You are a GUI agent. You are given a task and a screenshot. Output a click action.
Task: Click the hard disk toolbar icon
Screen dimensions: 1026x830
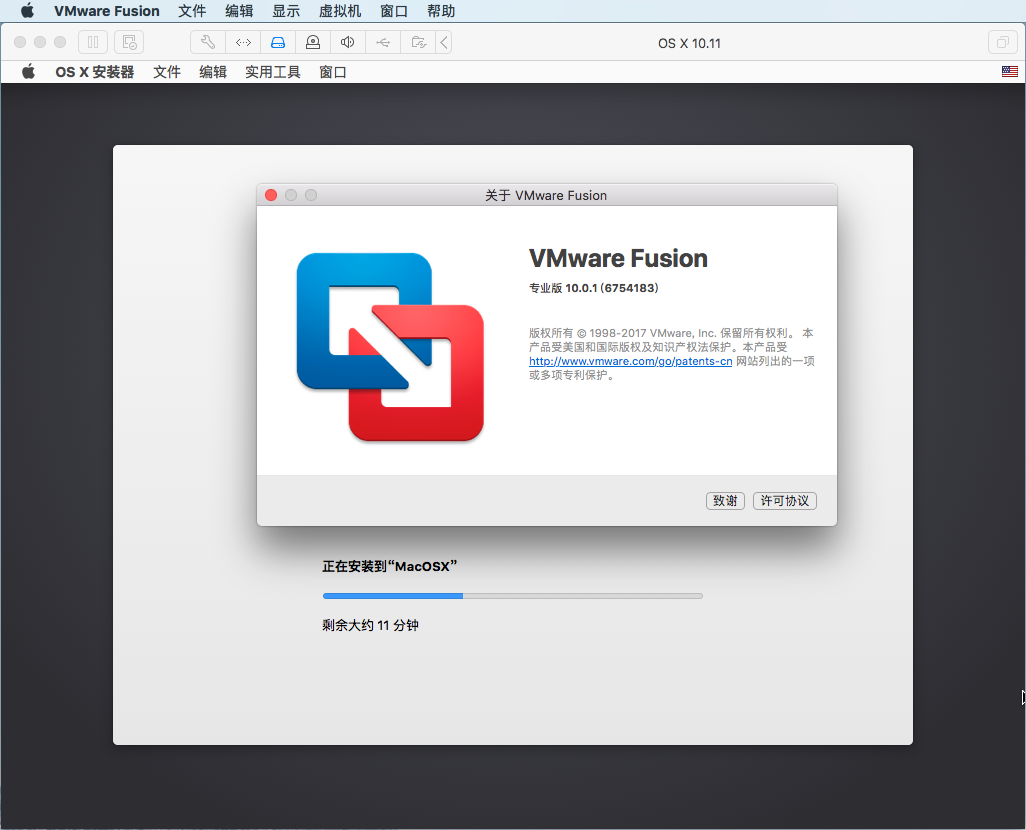click(278, 43)
